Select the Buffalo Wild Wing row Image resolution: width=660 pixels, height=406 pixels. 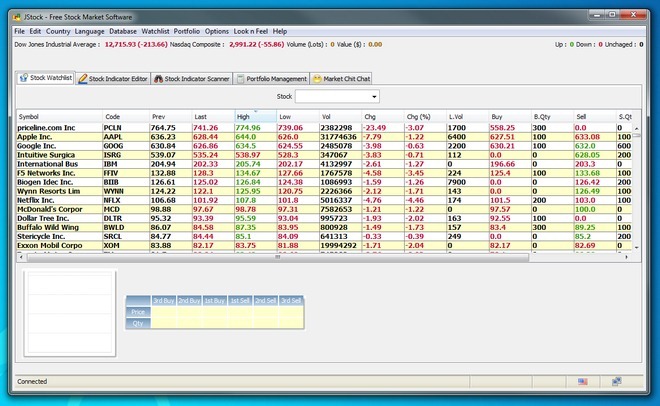point(324,227)
